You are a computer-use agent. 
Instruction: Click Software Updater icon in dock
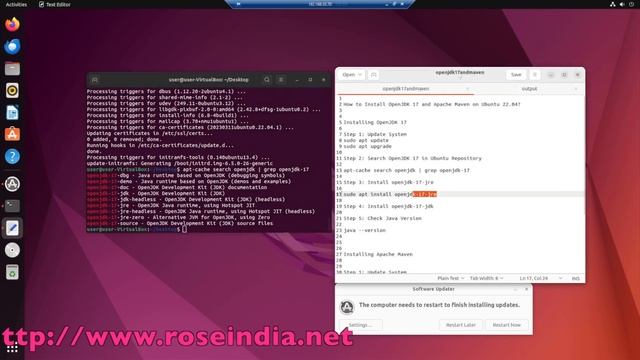[x=12, y=184]
